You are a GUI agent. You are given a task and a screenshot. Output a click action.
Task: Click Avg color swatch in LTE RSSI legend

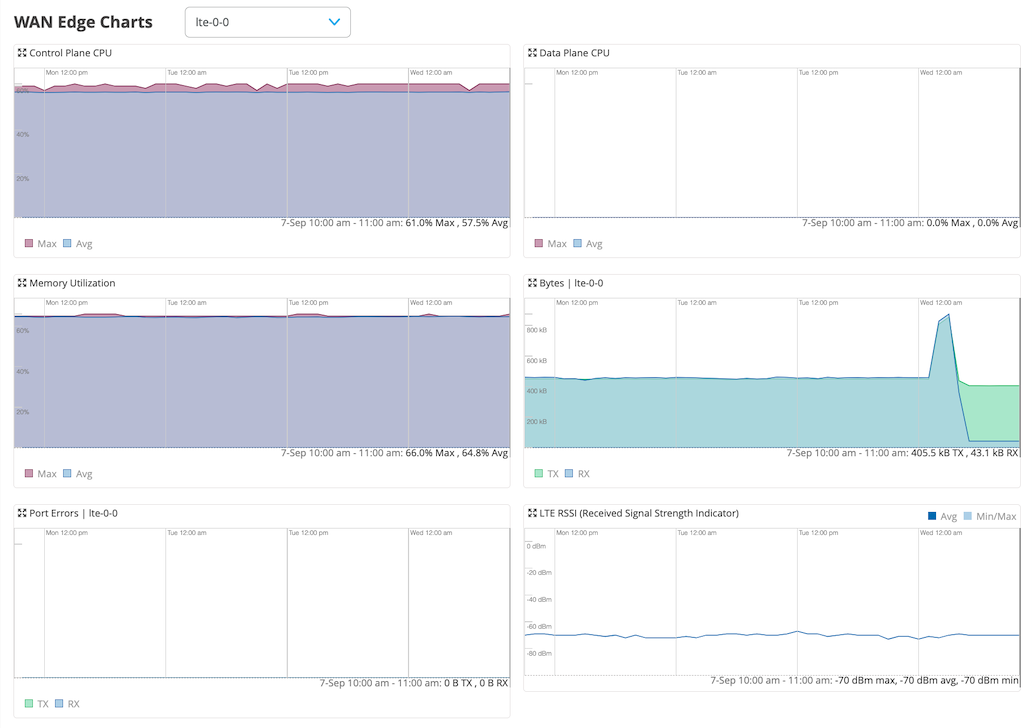[x=933, y=516]
